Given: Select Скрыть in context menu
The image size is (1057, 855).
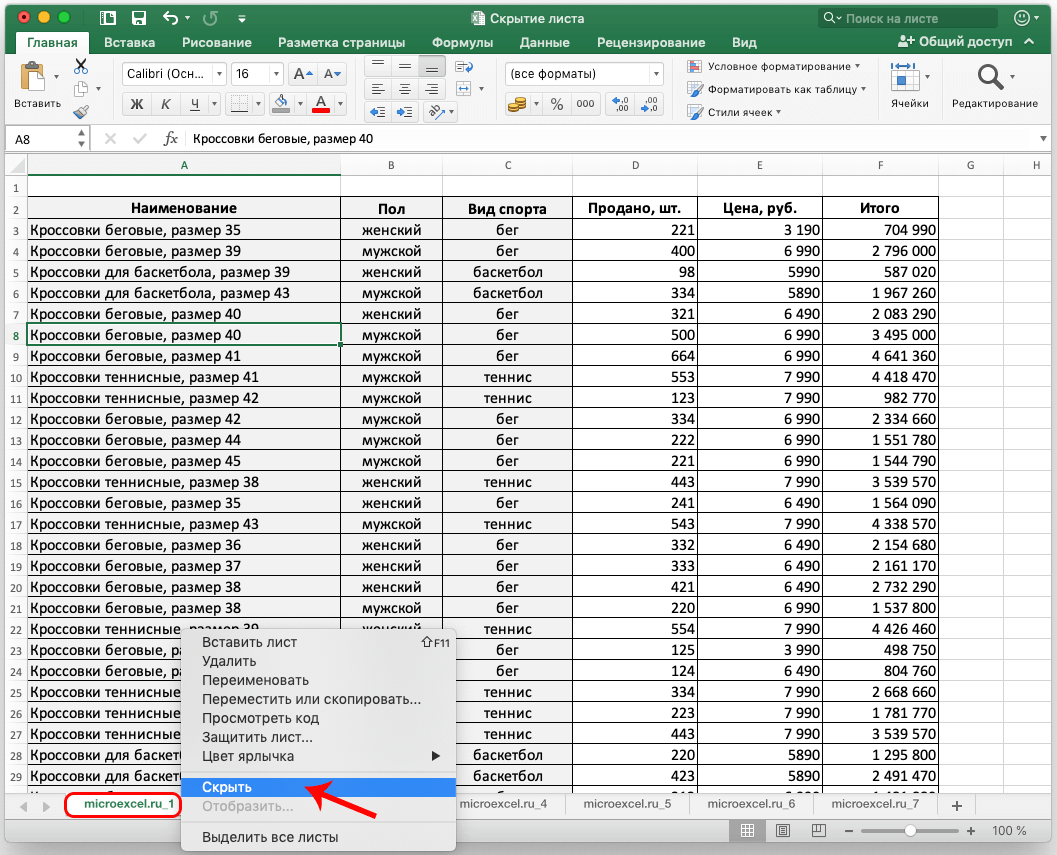Looking at the screenshot, I should coord(319,787).
